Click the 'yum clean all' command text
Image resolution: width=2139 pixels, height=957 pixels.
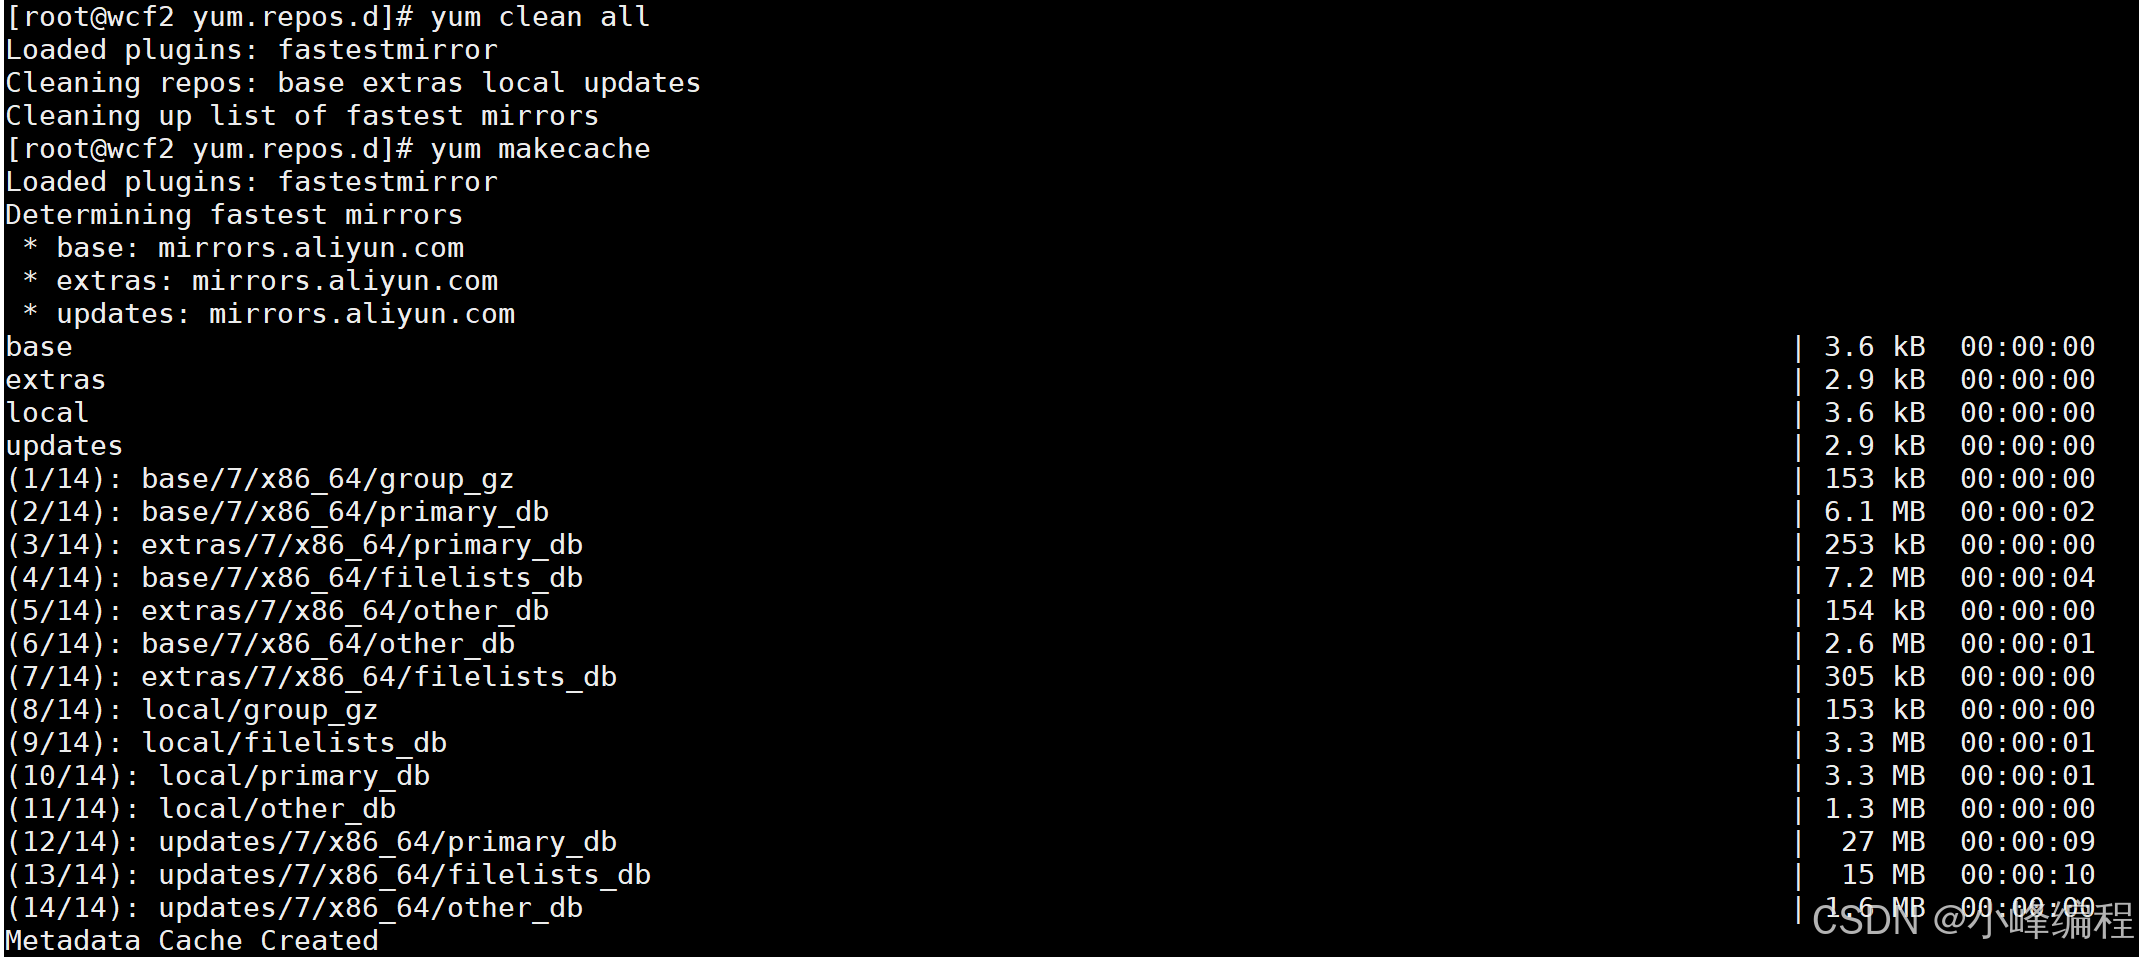(540, 17)
